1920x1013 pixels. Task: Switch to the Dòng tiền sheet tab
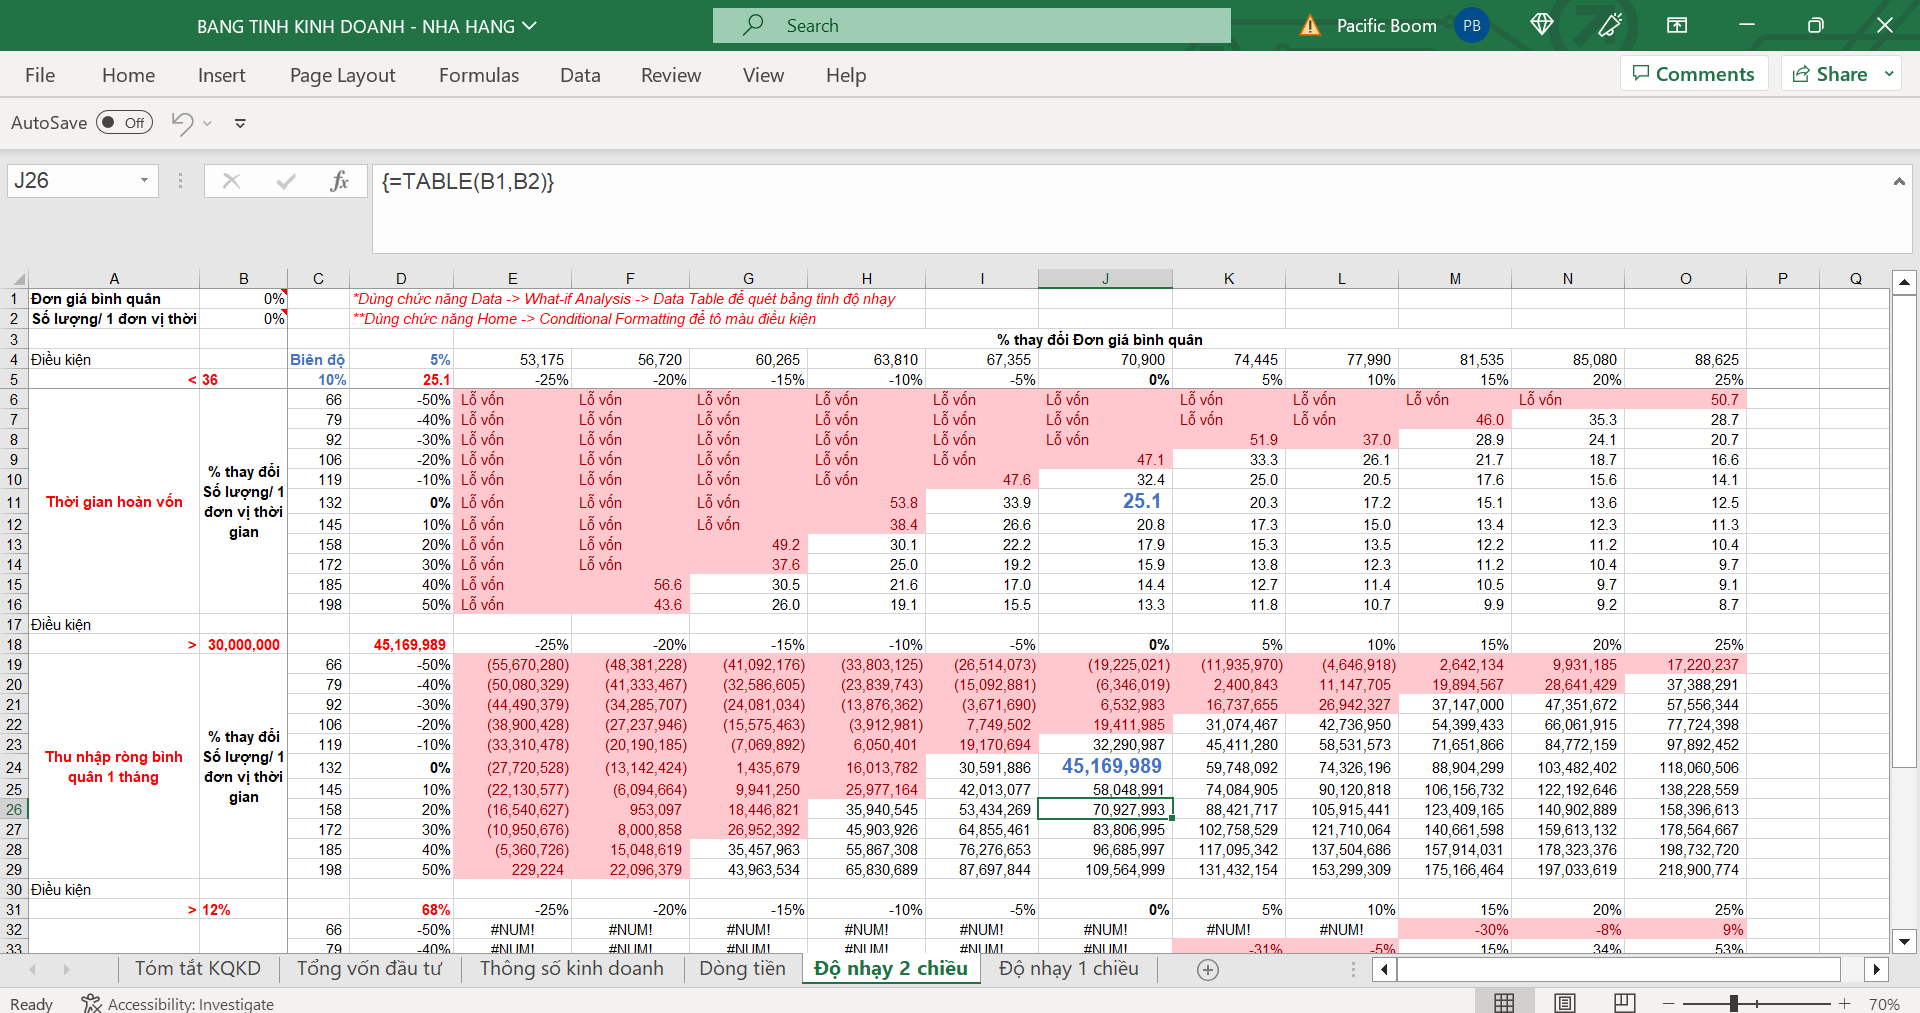(742, 968)
